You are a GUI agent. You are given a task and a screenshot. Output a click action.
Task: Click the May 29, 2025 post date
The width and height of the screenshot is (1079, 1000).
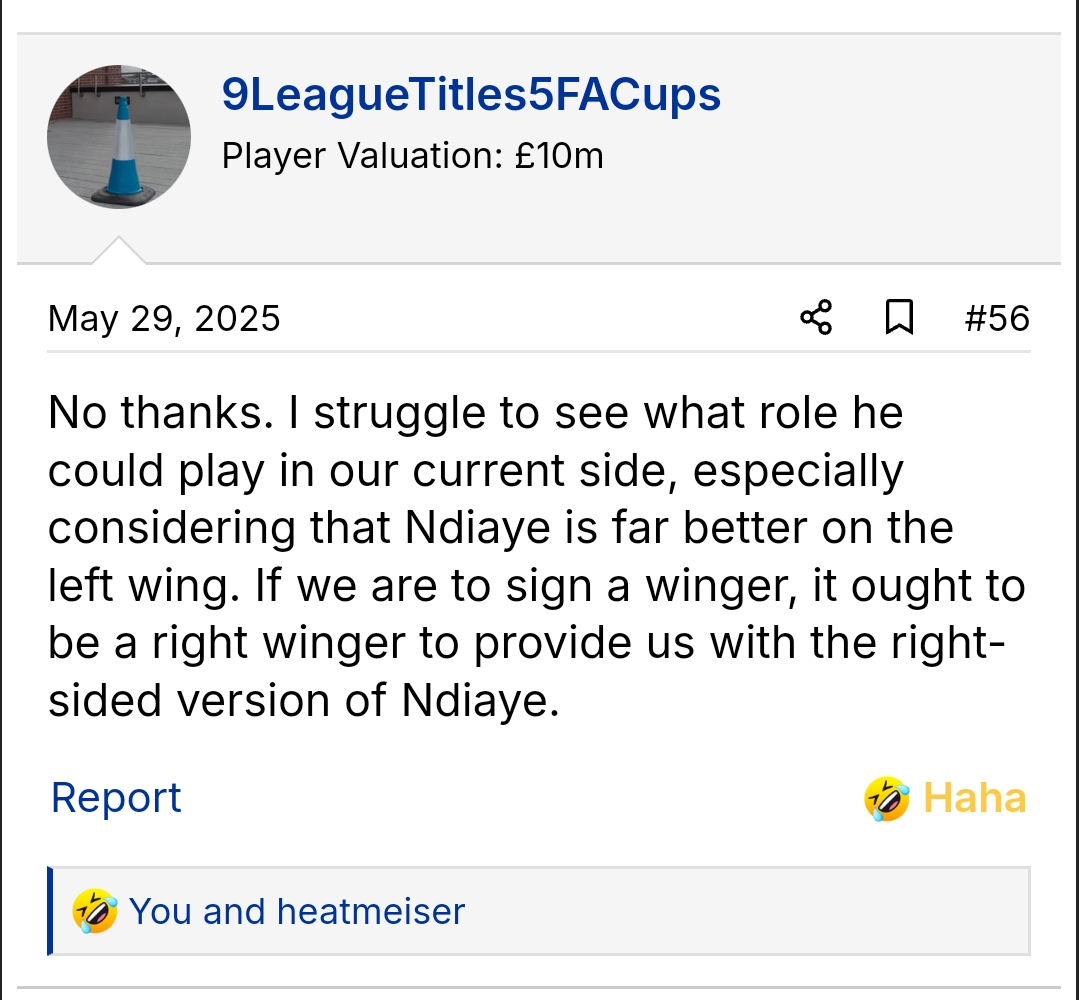pyautogui.click(x=164, y=319)
